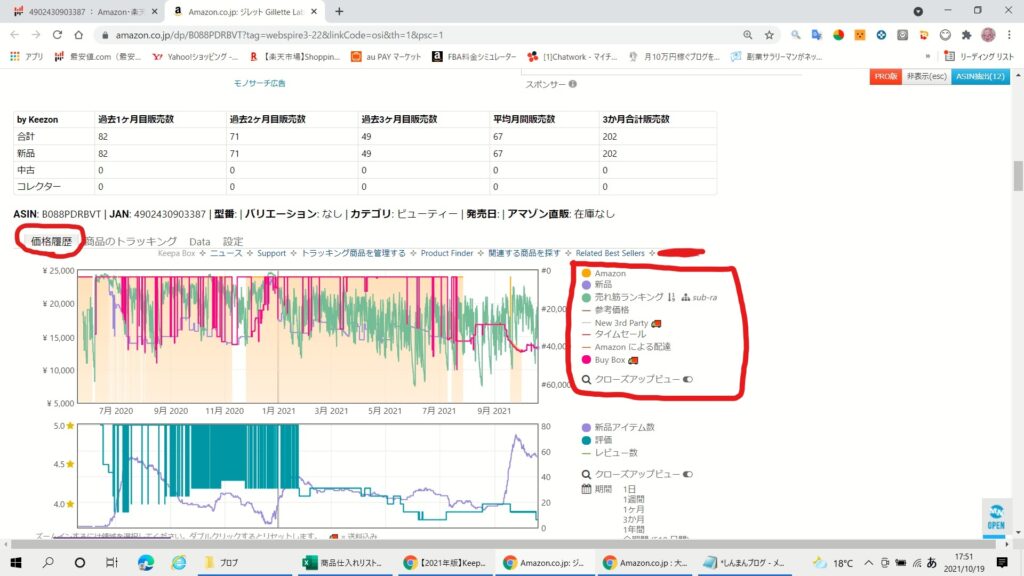Open the smiley-face extension icon
Viewport: 1024px width, 576px height.
[x=945, y=35]
